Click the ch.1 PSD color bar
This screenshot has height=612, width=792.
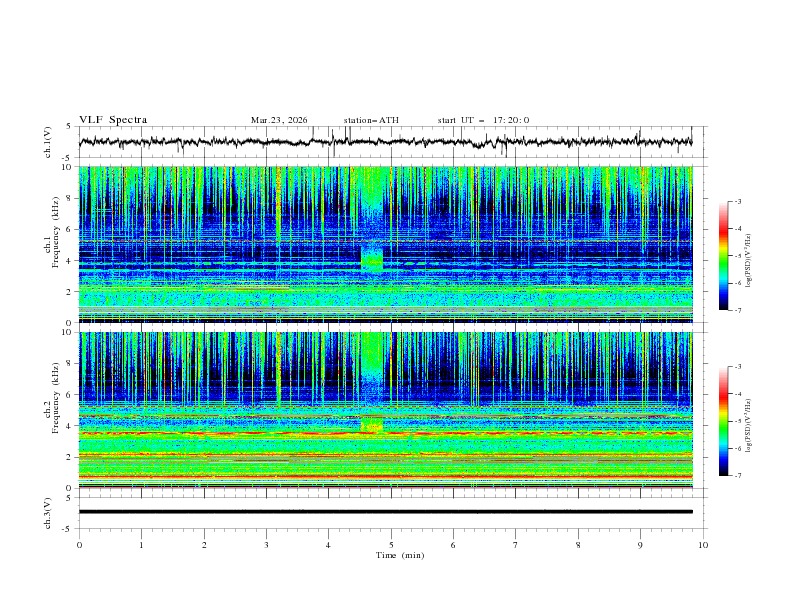tap(723, 256)
